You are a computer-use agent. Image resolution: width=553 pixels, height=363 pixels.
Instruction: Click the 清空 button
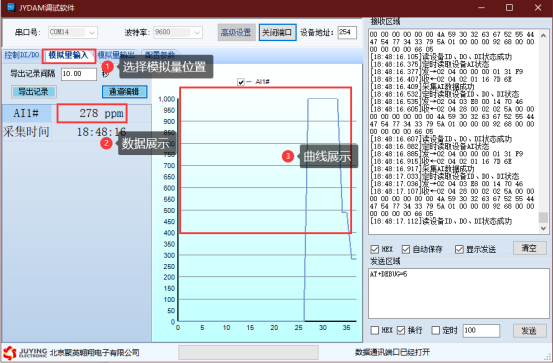[x=529, y=248]
